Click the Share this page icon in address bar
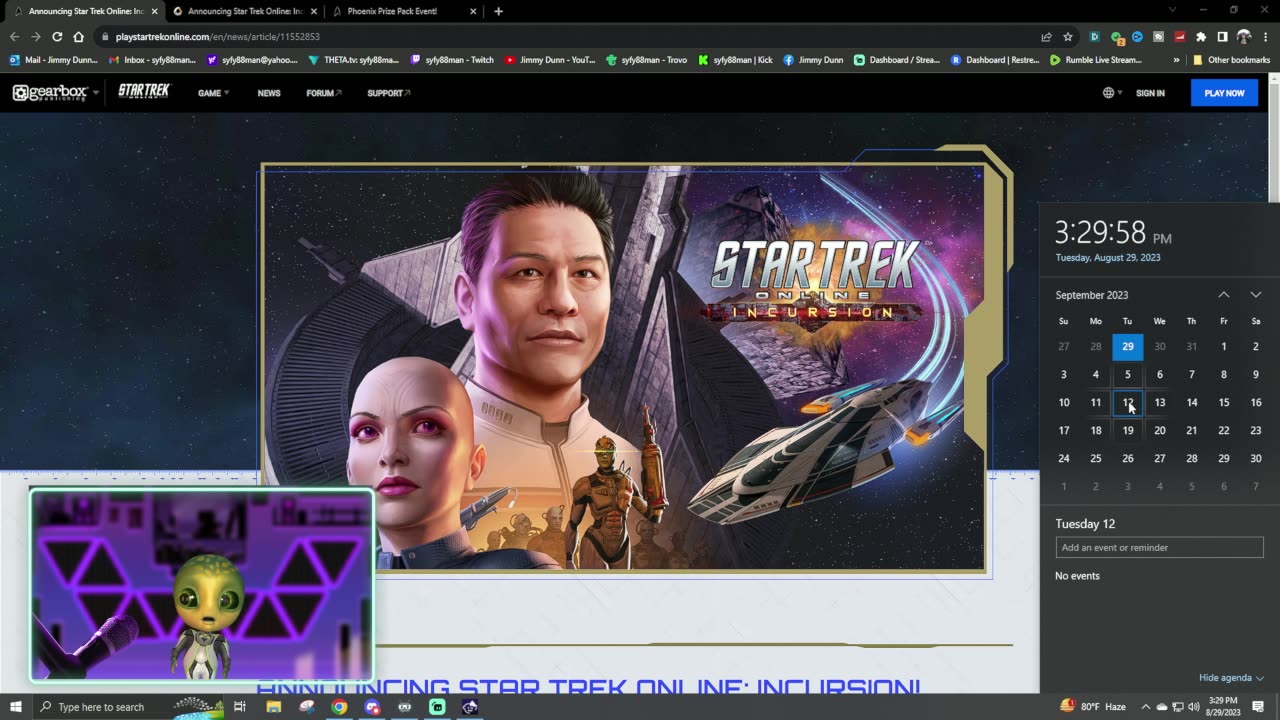 coord(1046,36)
